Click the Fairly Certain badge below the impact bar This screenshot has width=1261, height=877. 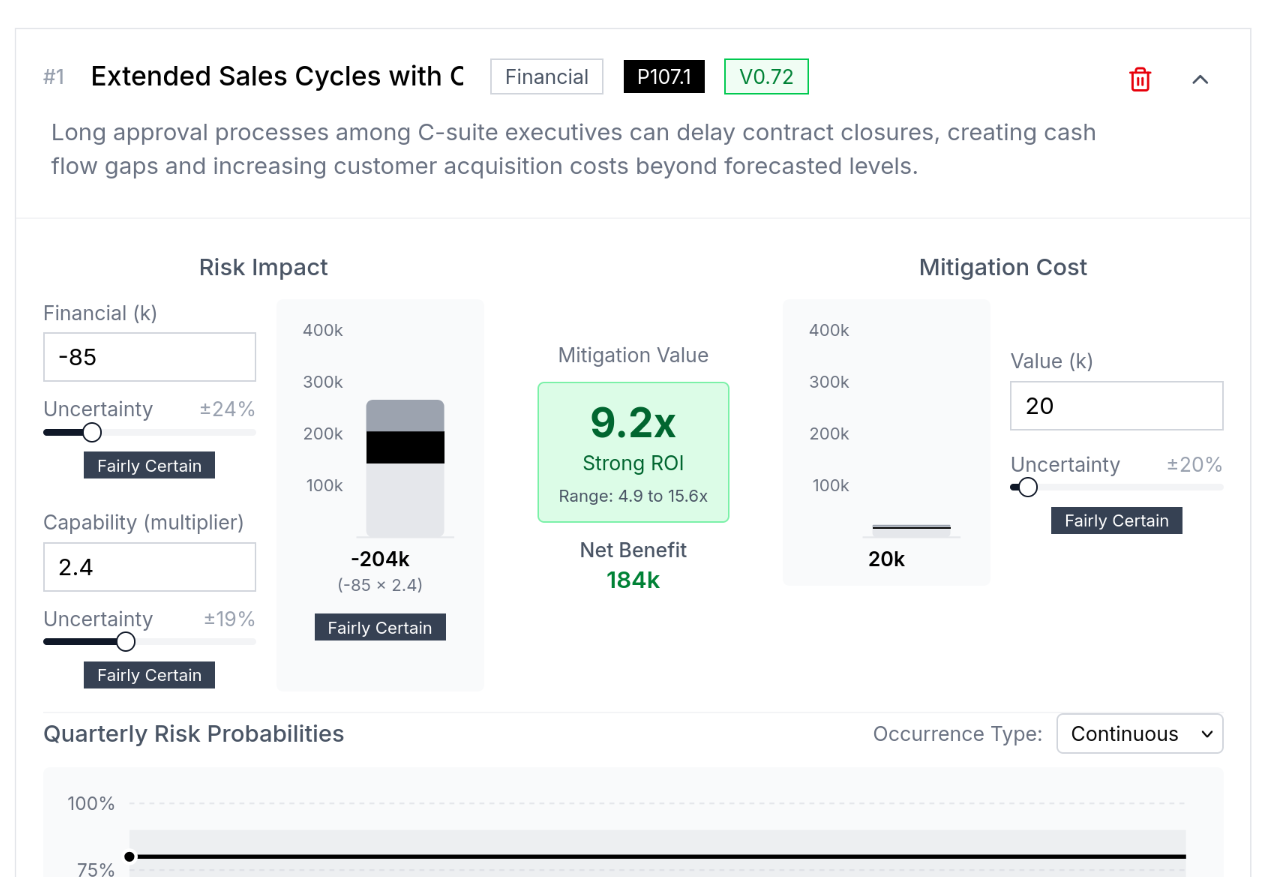(x=380, y=627)
